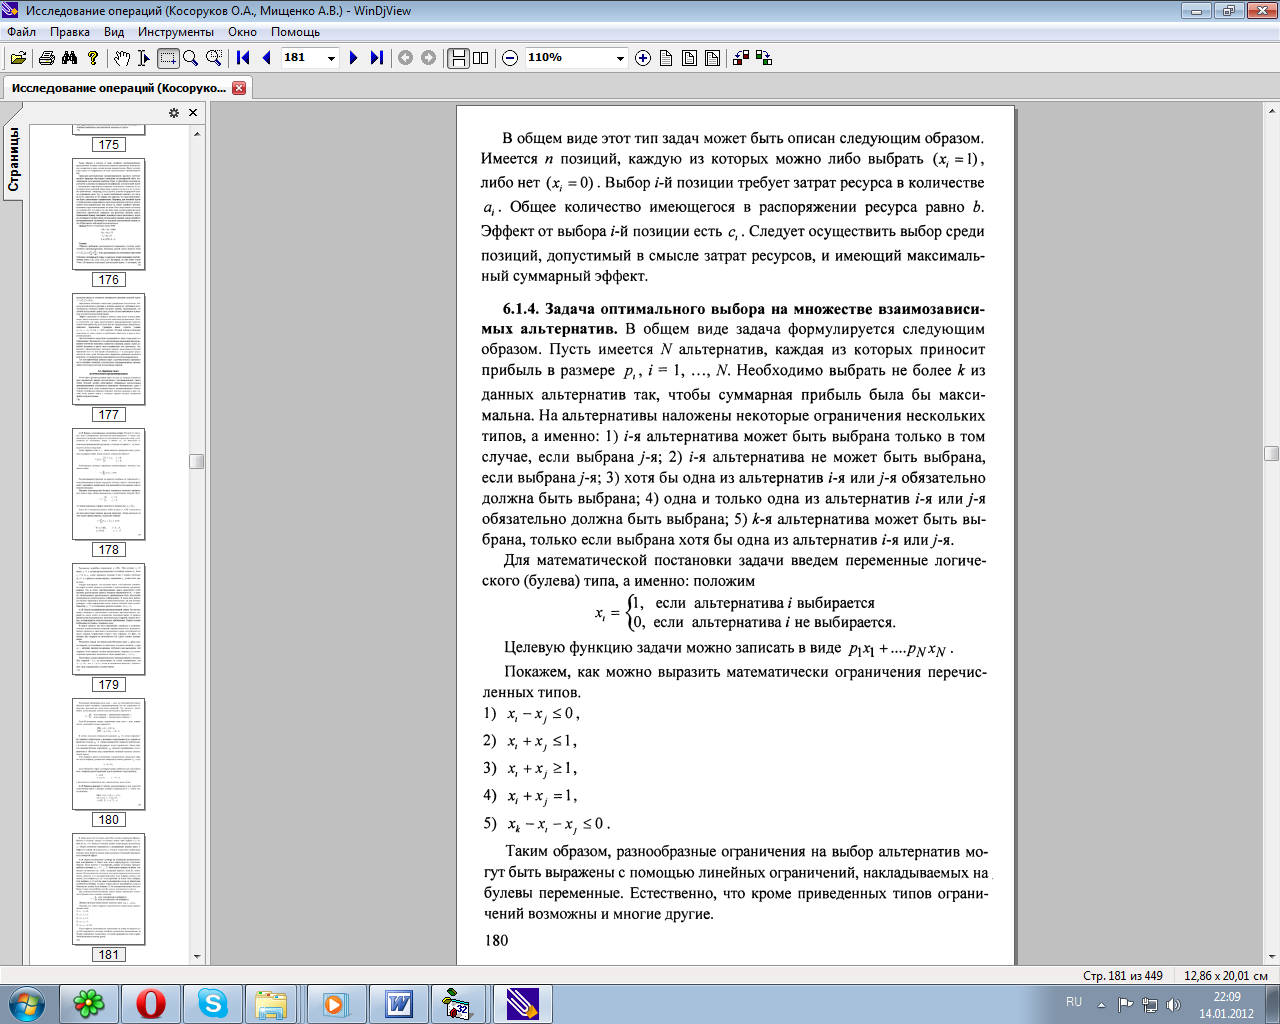Click the Help question mark icon
Screen dimensions: 1280x1024
(93, 58)
